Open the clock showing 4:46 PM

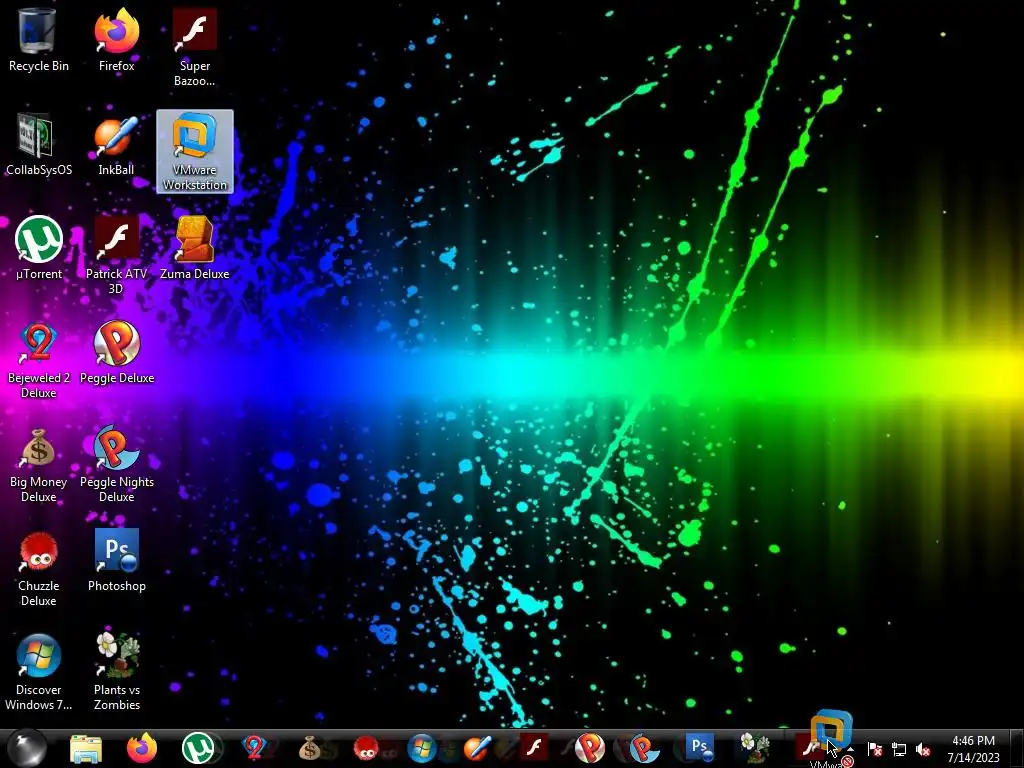pyautogui.click(x=973, y=749)
